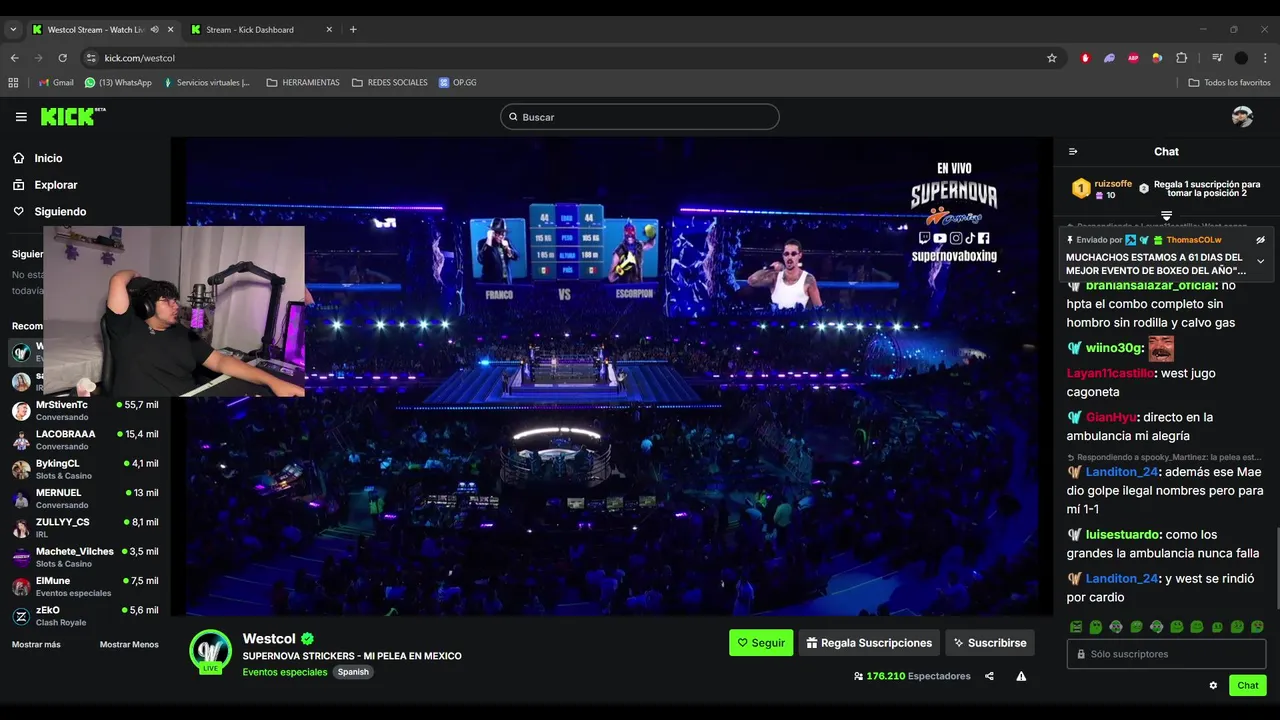Click the green Chat send button

click(1247, 685)
